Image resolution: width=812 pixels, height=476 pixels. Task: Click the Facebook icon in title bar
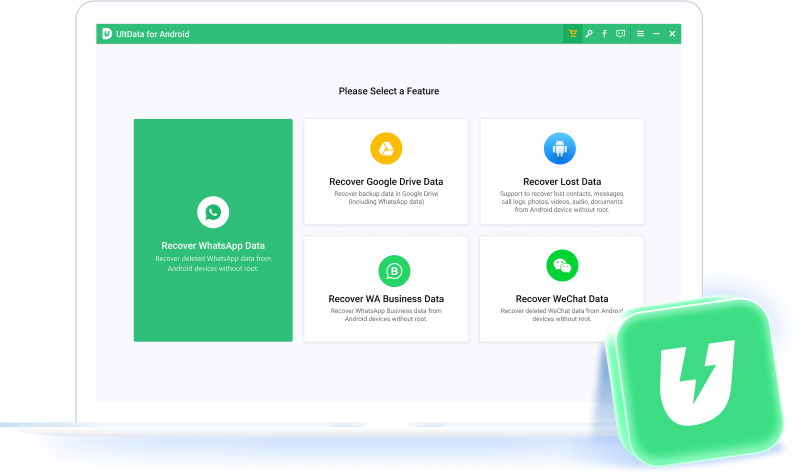604,34
